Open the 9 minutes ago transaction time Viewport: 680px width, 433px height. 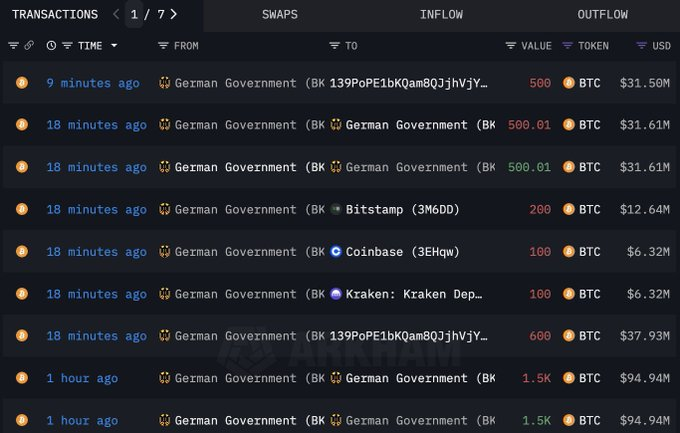[x=93, y=83]
